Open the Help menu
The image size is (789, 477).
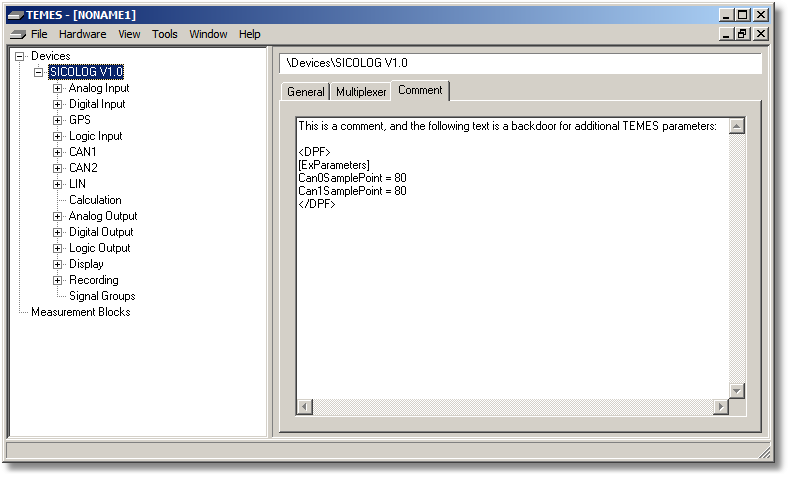[x=250, y=34]
